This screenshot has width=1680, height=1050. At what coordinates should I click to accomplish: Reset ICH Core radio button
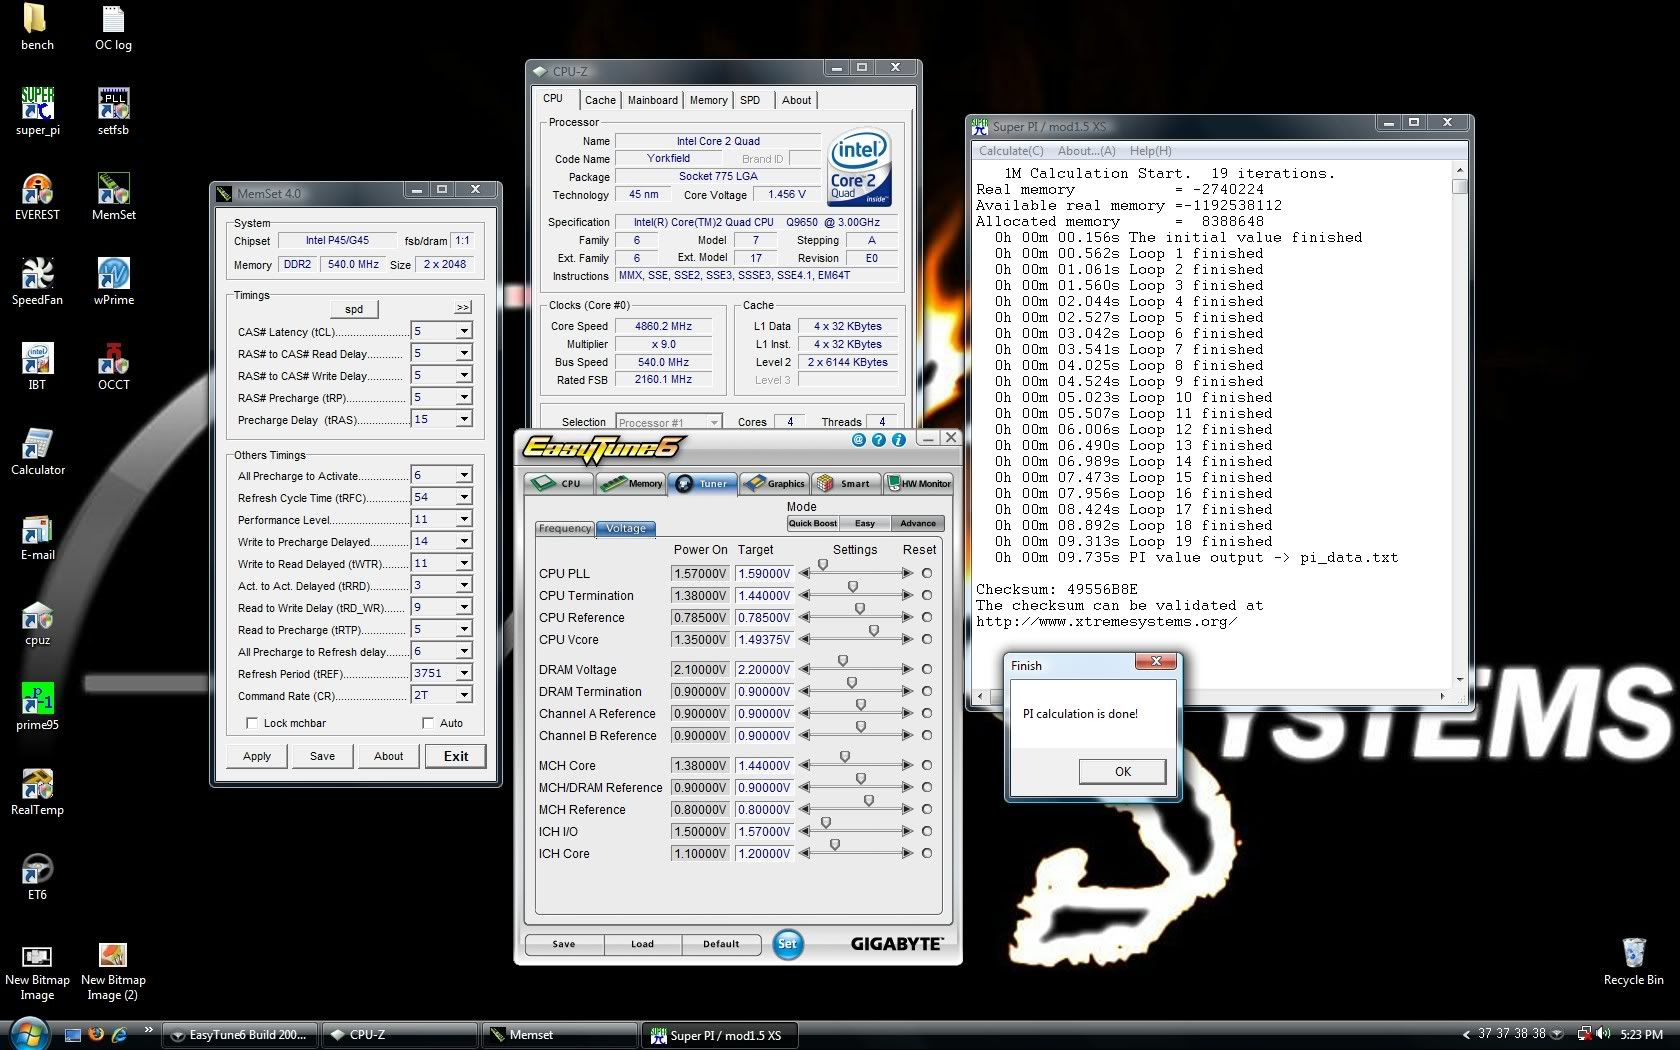coord(927,853)
